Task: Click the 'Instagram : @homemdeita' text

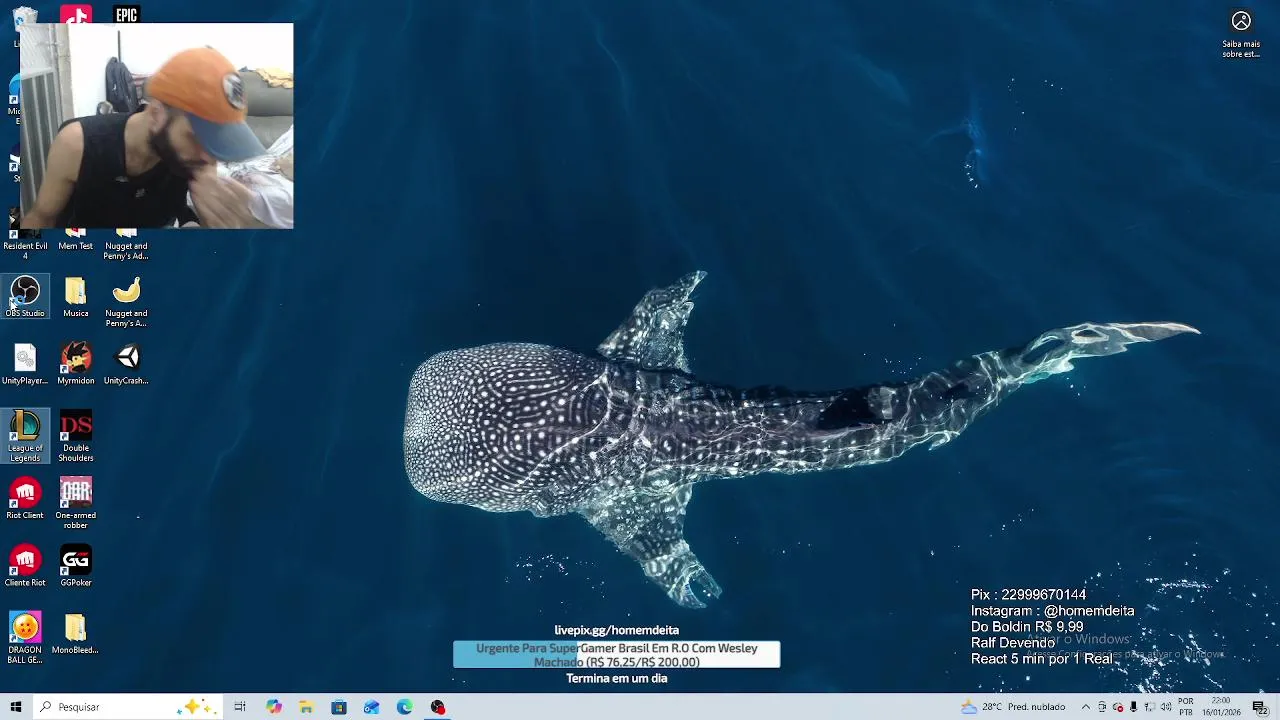Action: coord(1052,610)
